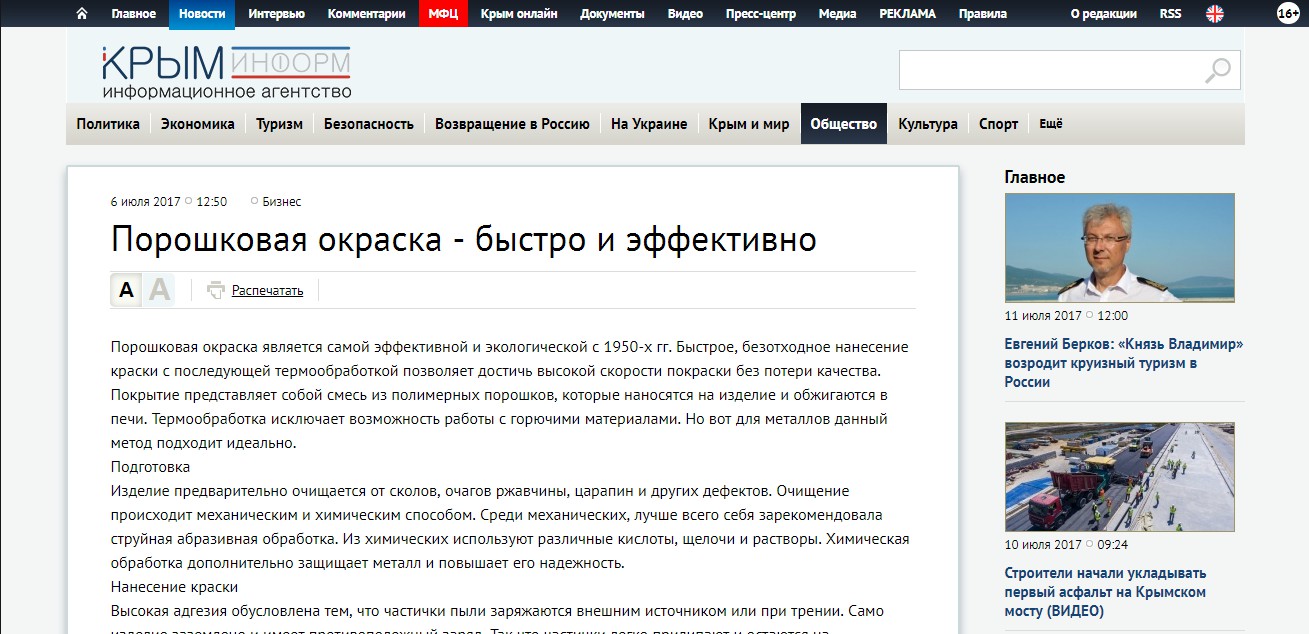
Task: Select normal font size A button
Action: pyautogui.click(x=126, y=290)
